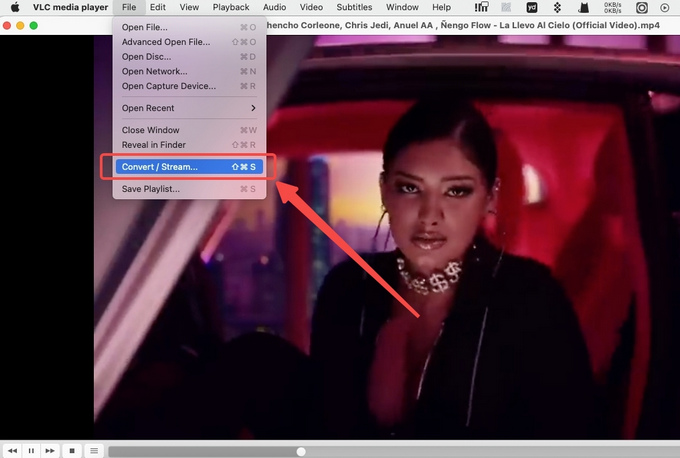Open the Help menu
Screen dimensions: 680x458
point(441,7)
